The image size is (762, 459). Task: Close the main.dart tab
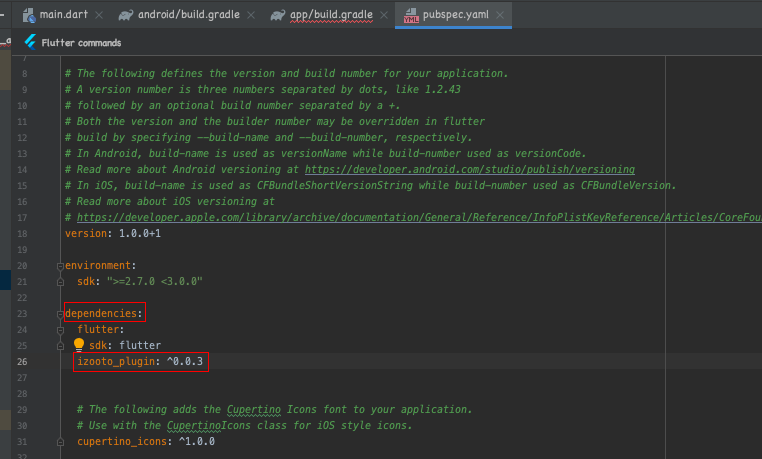[x=99, y=15]
